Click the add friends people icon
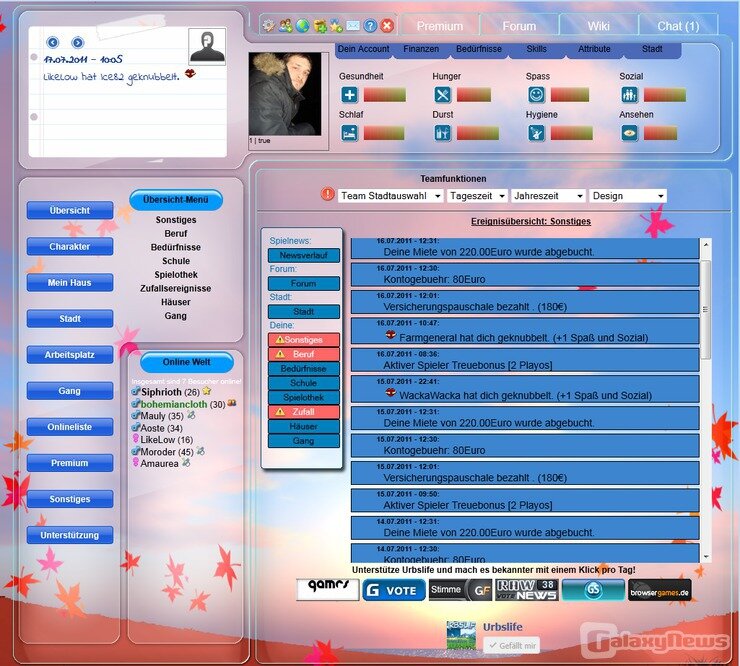 tap(286, 25)
